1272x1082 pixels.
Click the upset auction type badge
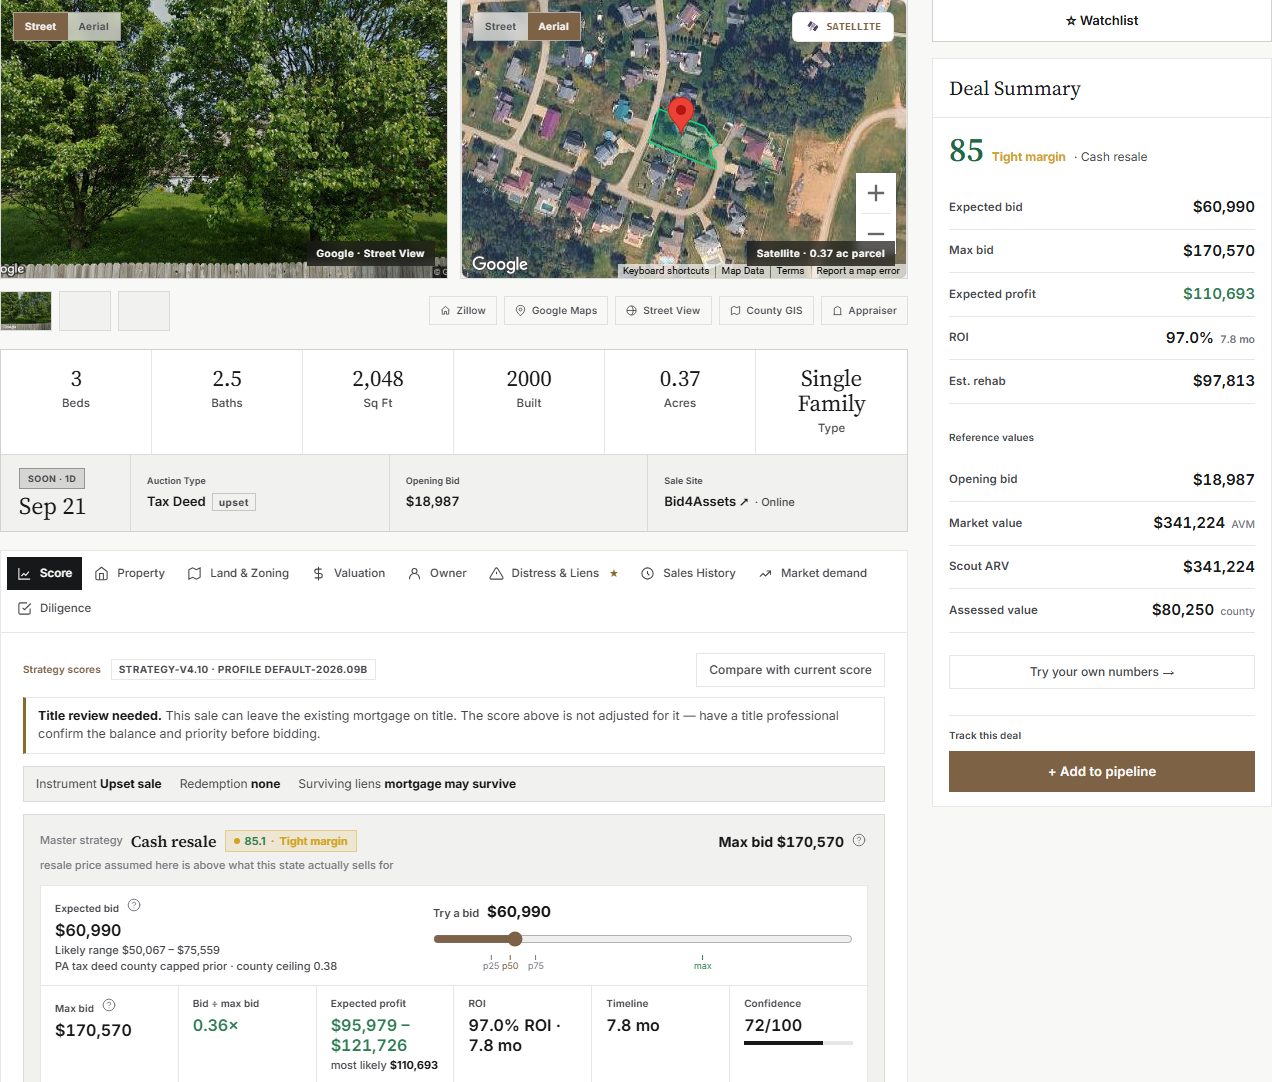click(x=234, y=502)
